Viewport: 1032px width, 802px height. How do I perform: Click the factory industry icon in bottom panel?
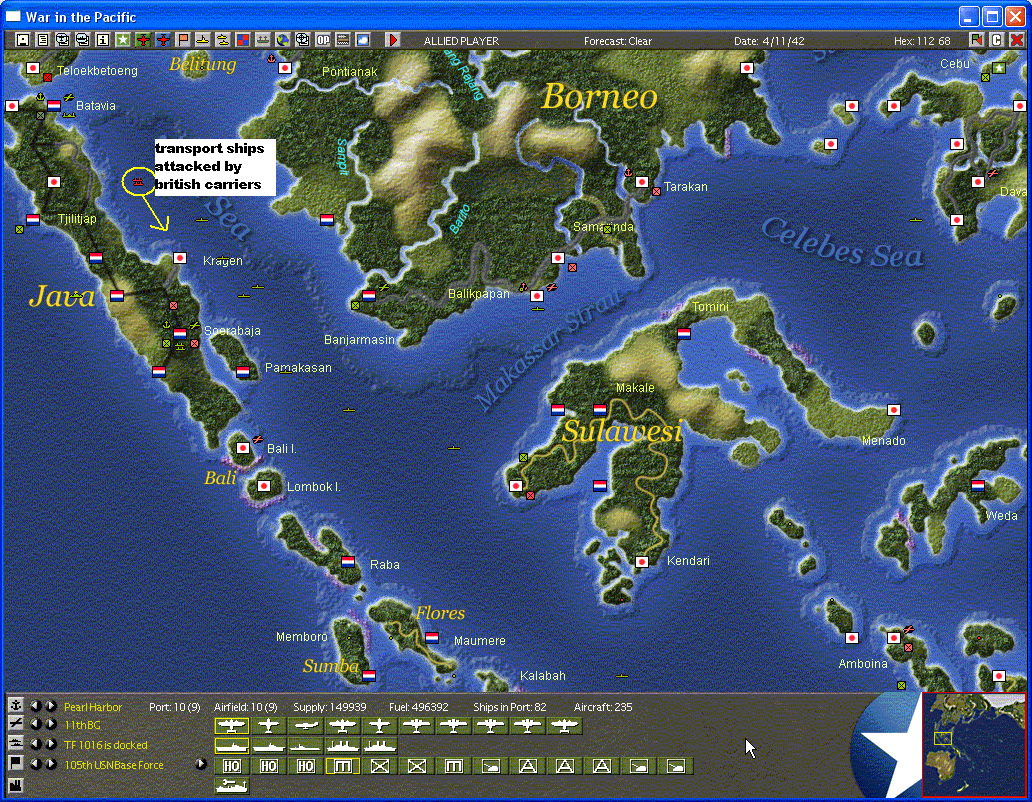(x=15, y=785)
